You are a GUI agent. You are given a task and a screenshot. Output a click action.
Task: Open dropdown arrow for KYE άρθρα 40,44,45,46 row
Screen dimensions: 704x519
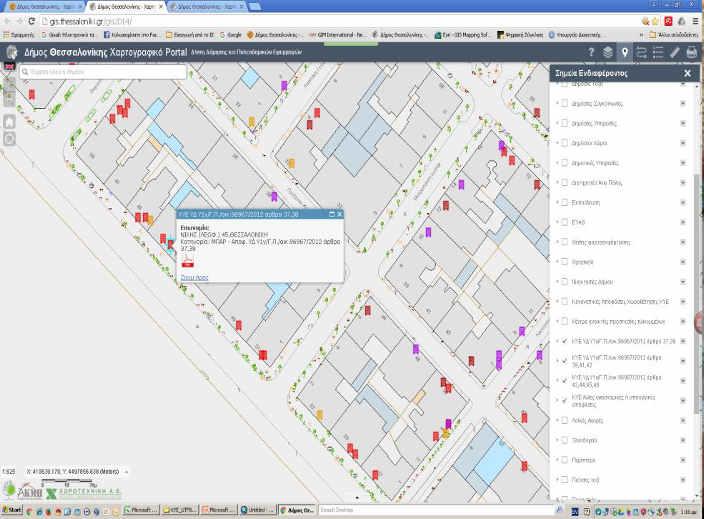tap(683, 381)
